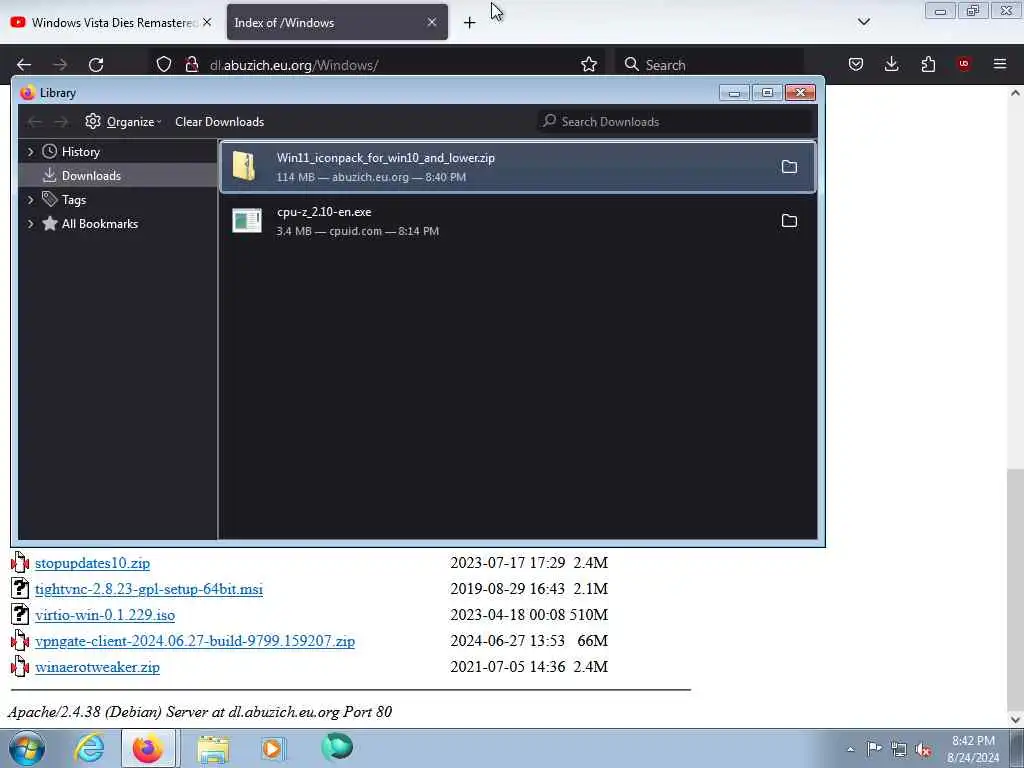This screenshot has height=768, width=1024.
Task: Click file icon beside stopupdates10.zip
Action: click(x=20, y=562)
